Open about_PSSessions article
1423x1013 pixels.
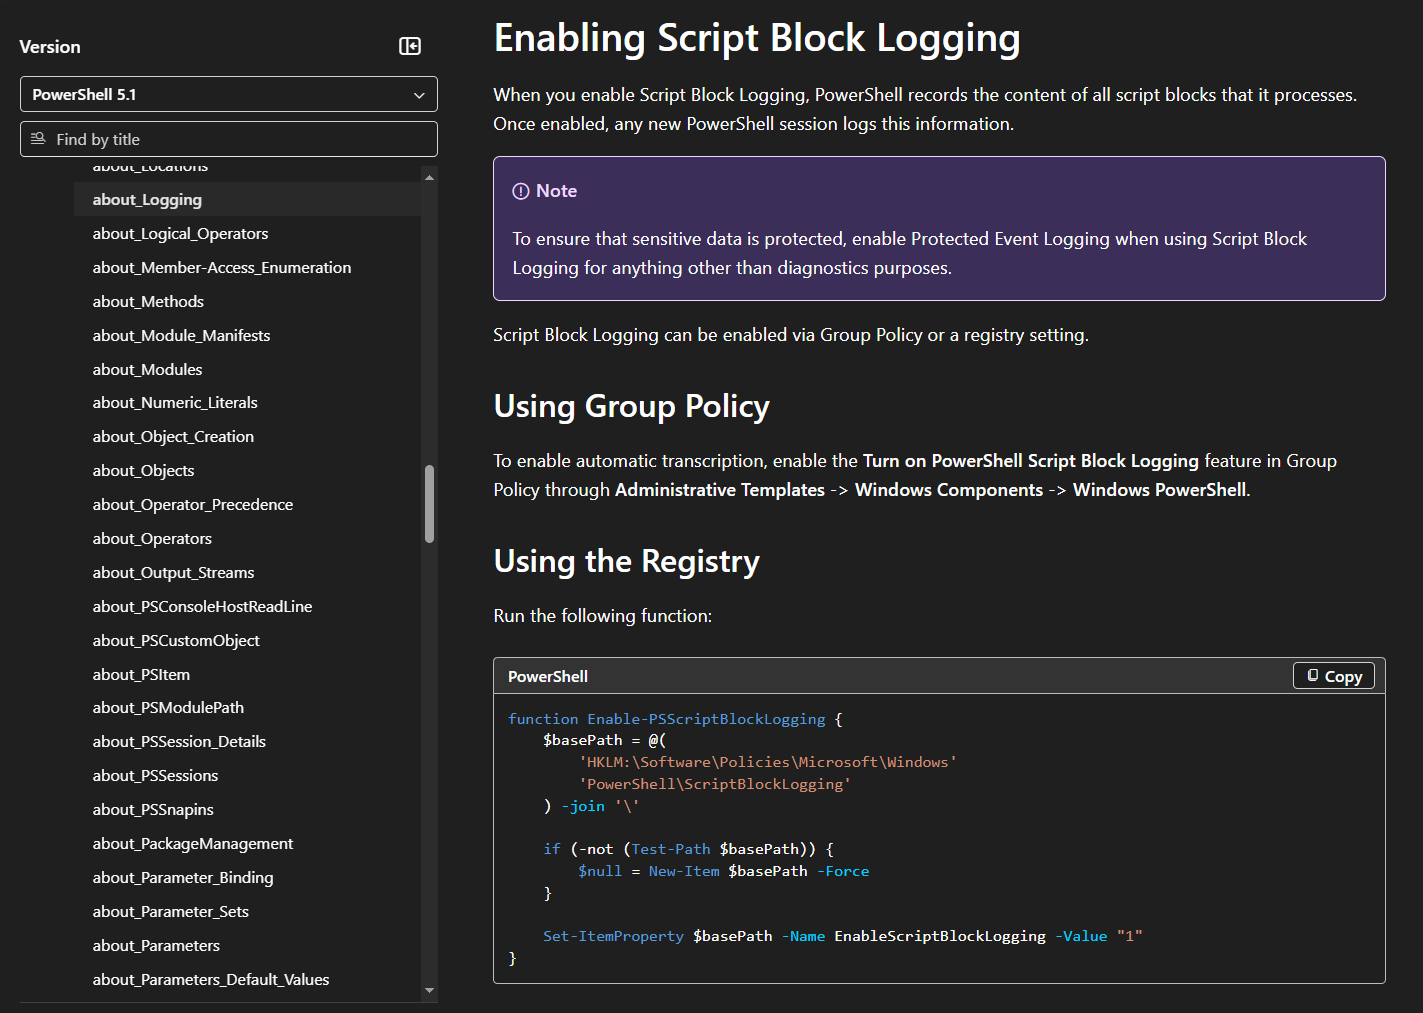[155, 776]
